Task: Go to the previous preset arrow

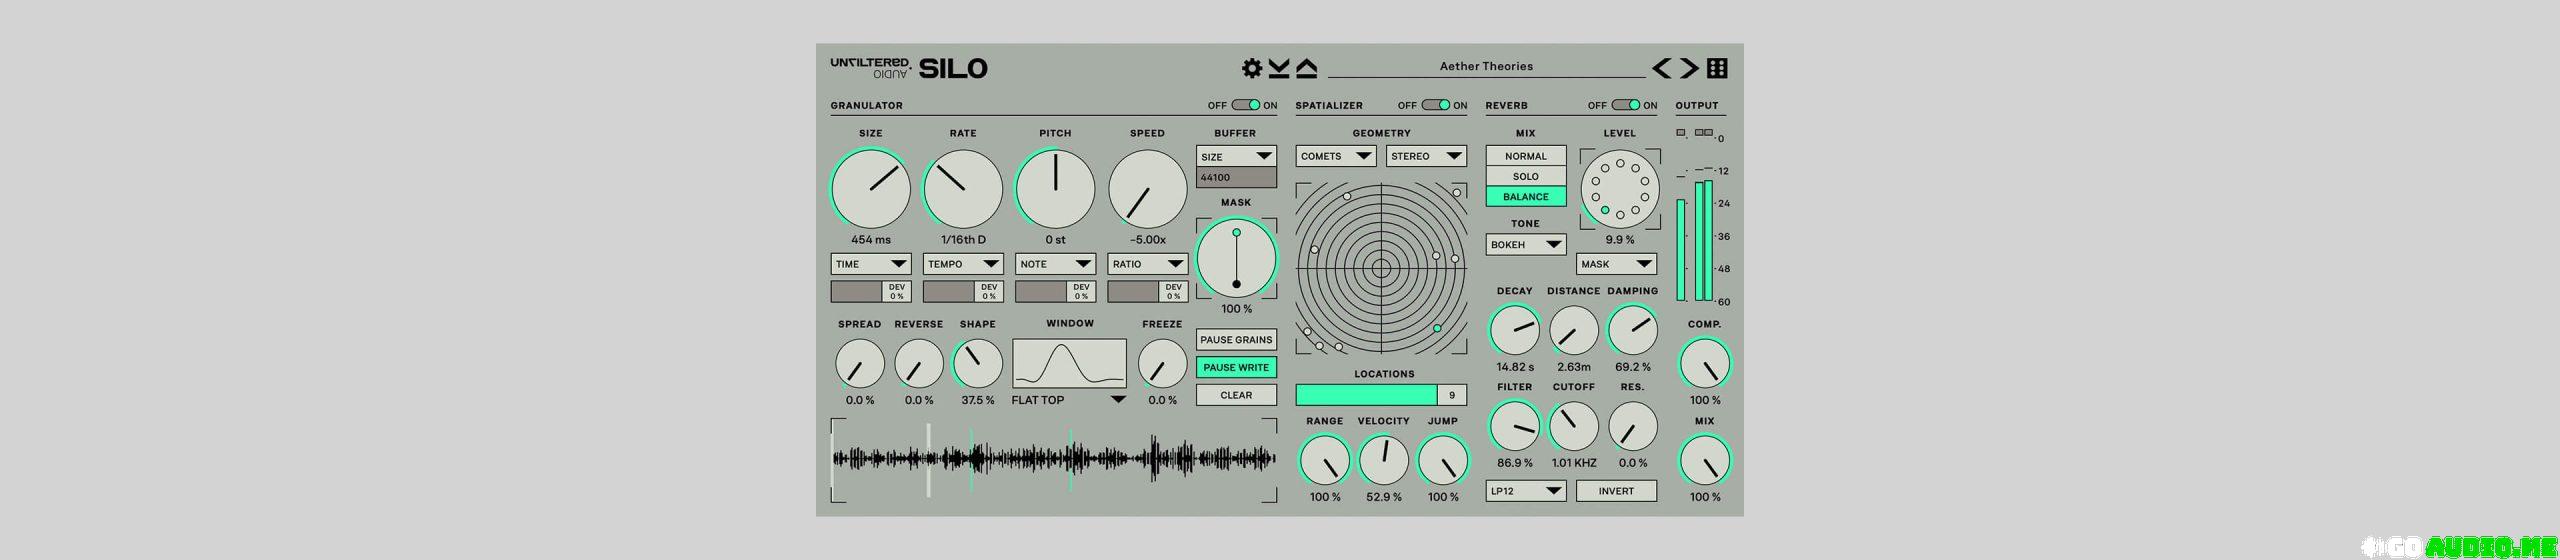Action: click(x=1661, y=68)
